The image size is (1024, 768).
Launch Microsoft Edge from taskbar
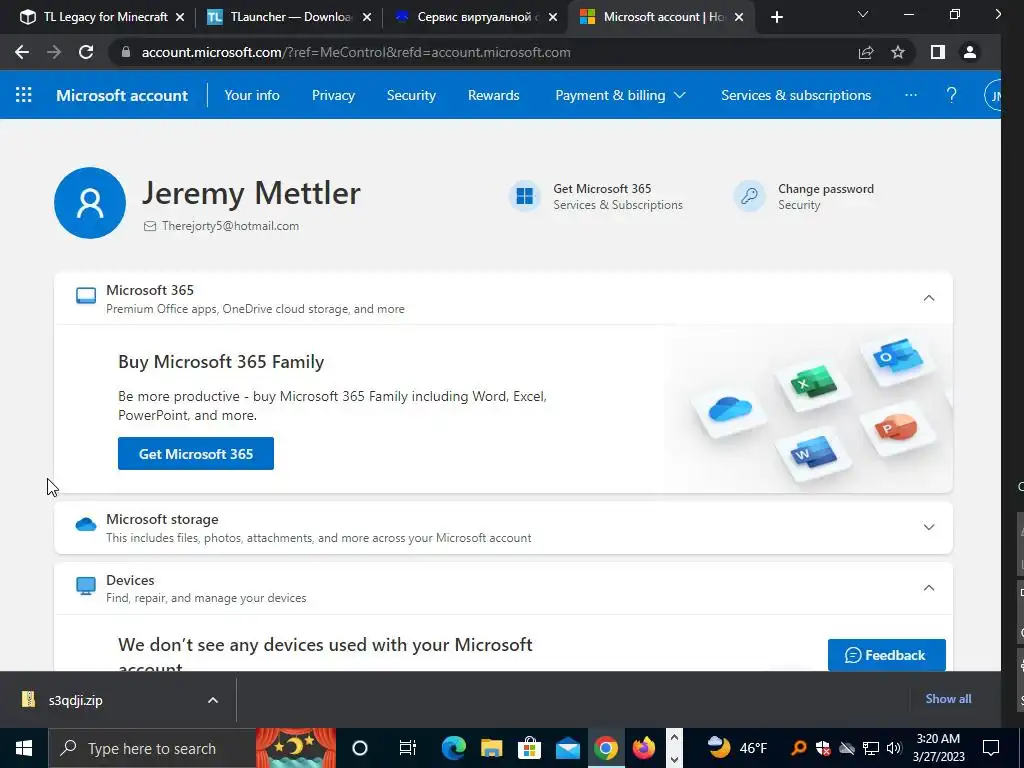pos(453,748)
